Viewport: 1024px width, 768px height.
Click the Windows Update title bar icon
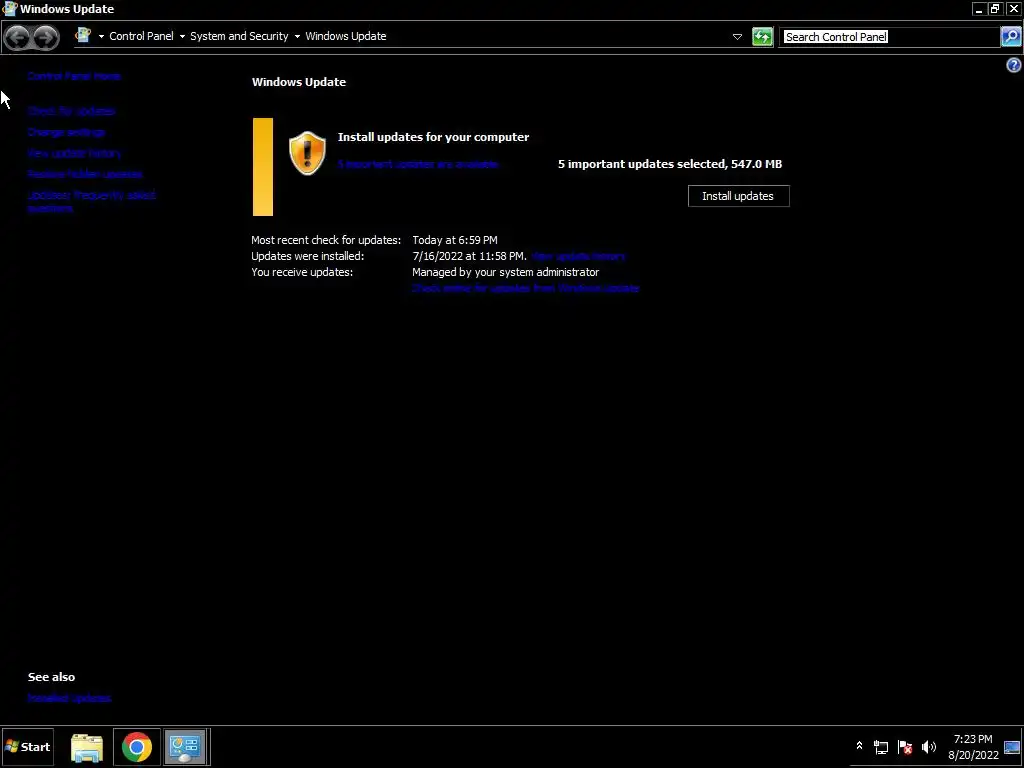tap(9, 8)
